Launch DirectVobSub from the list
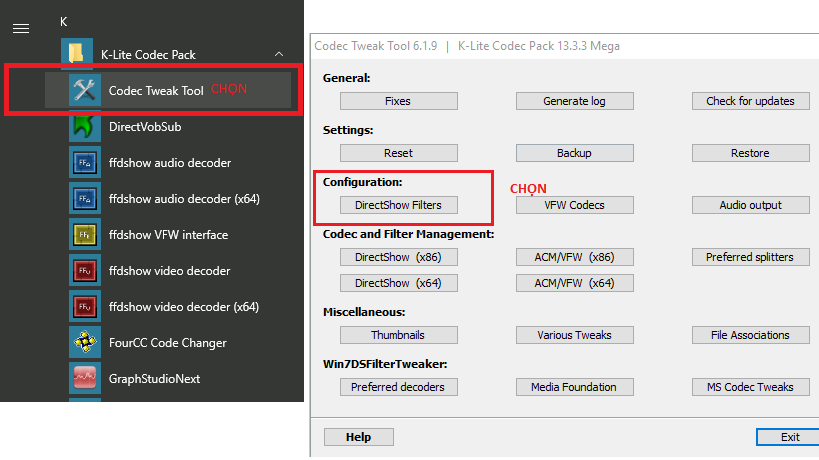 pos(145,127)
